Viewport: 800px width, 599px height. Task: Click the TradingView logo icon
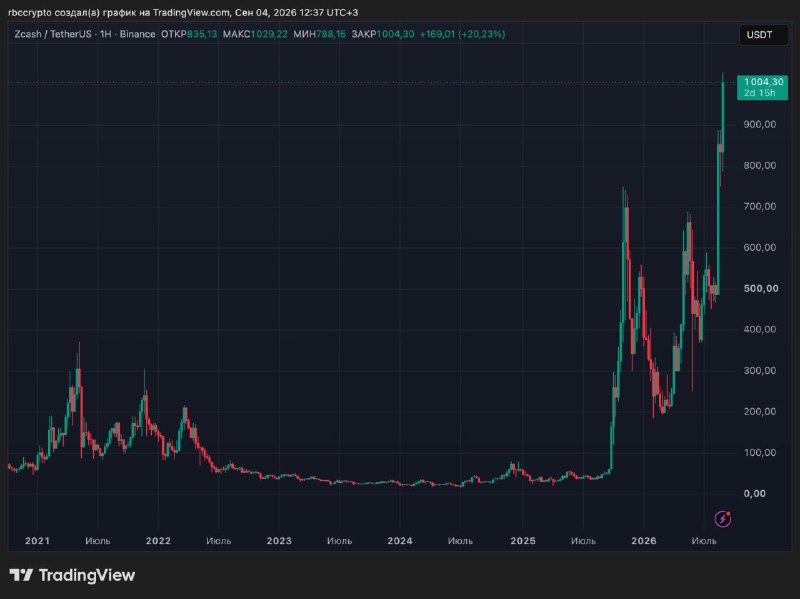[x=21, y=575]
